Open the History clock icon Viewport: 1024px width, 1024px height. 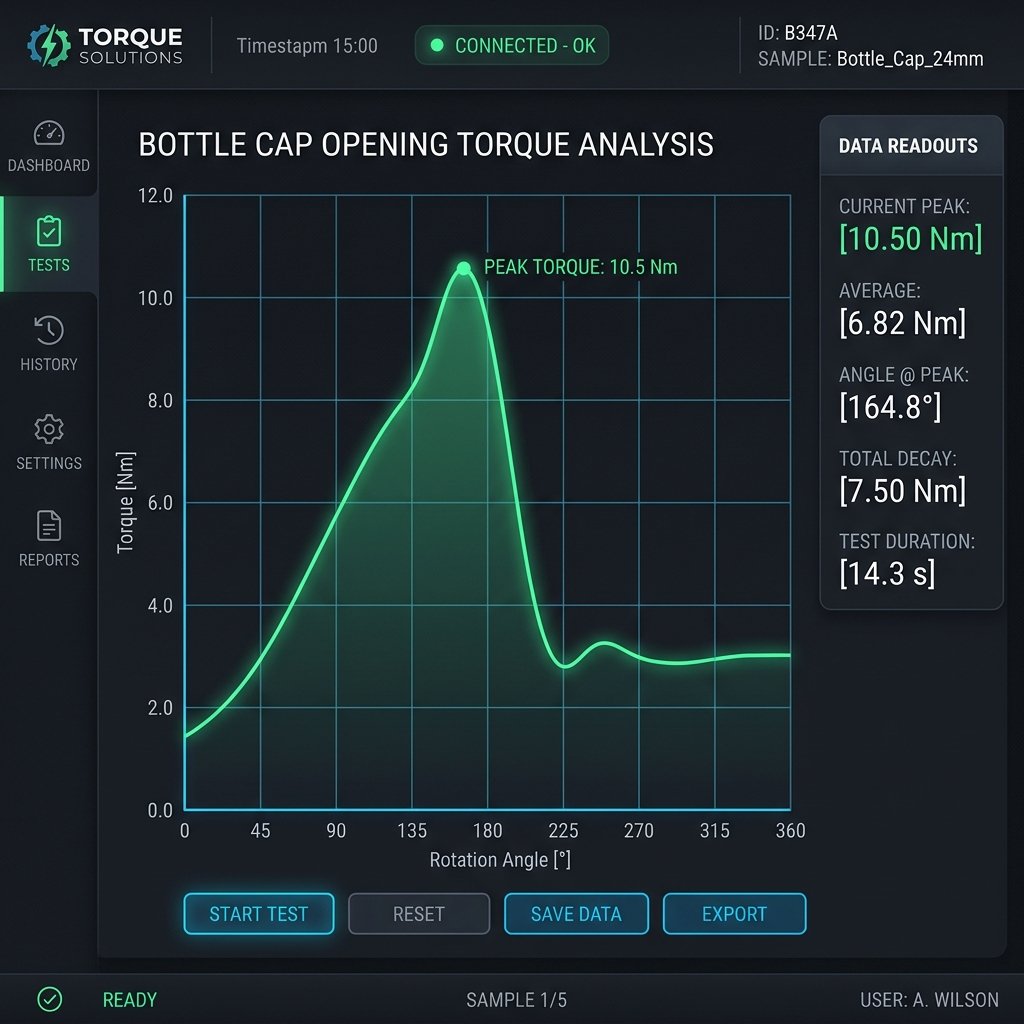[x=48, y=331]
